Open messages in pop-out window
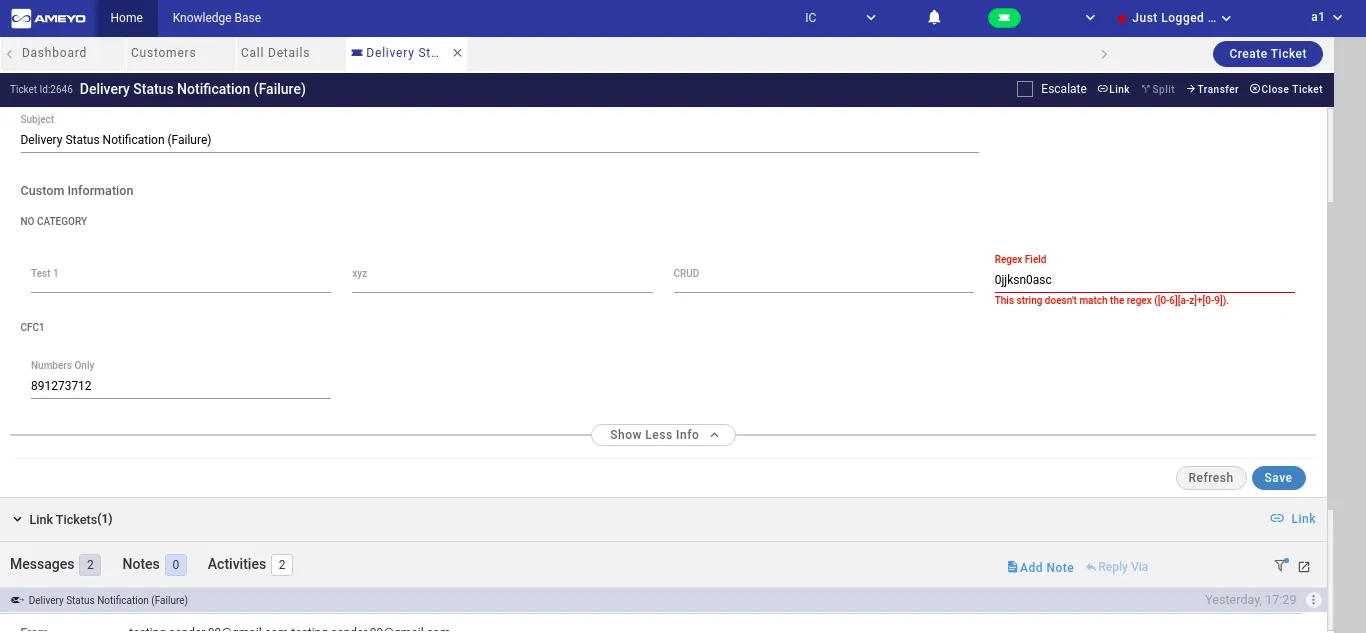The width and height of the screenshot is (1366, 633). coord(1304,567)
